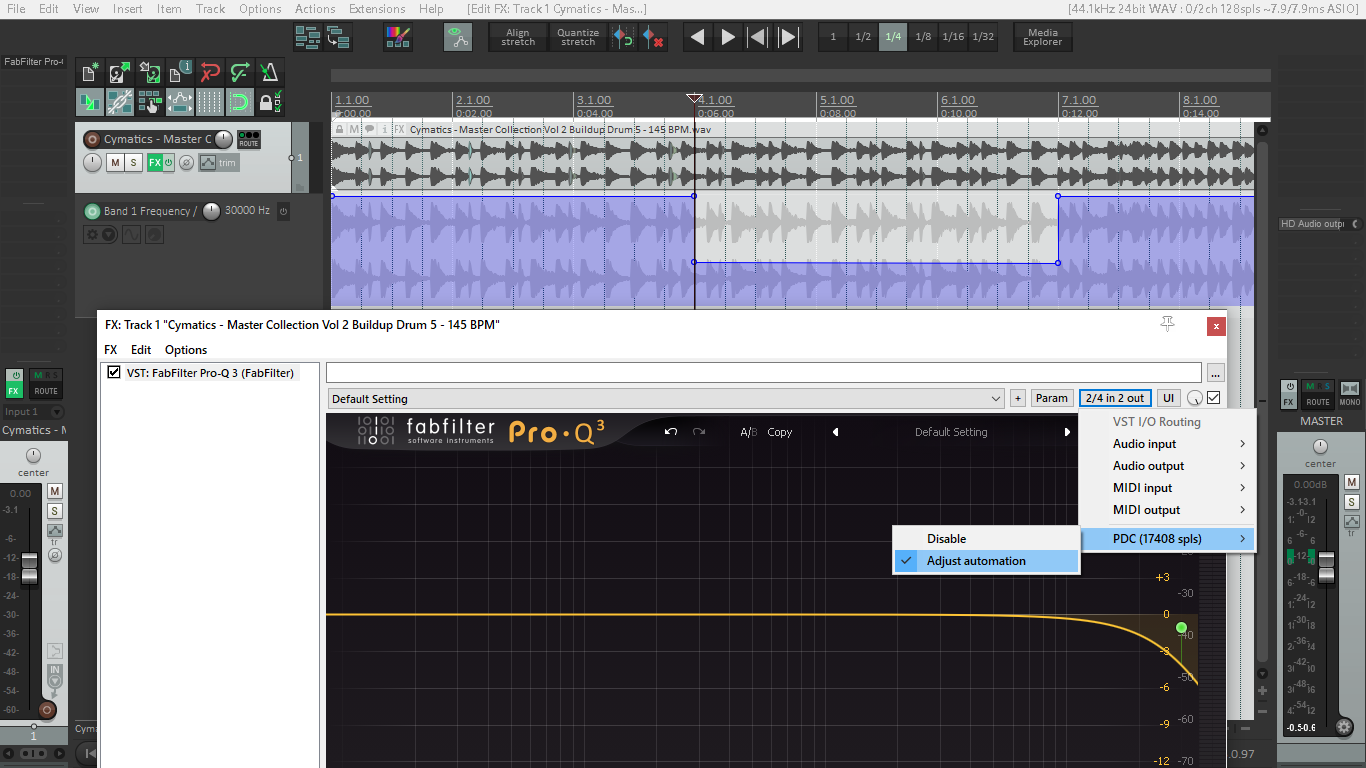
Task: Open the Insert menu
Action: click(x=128, y=8)
